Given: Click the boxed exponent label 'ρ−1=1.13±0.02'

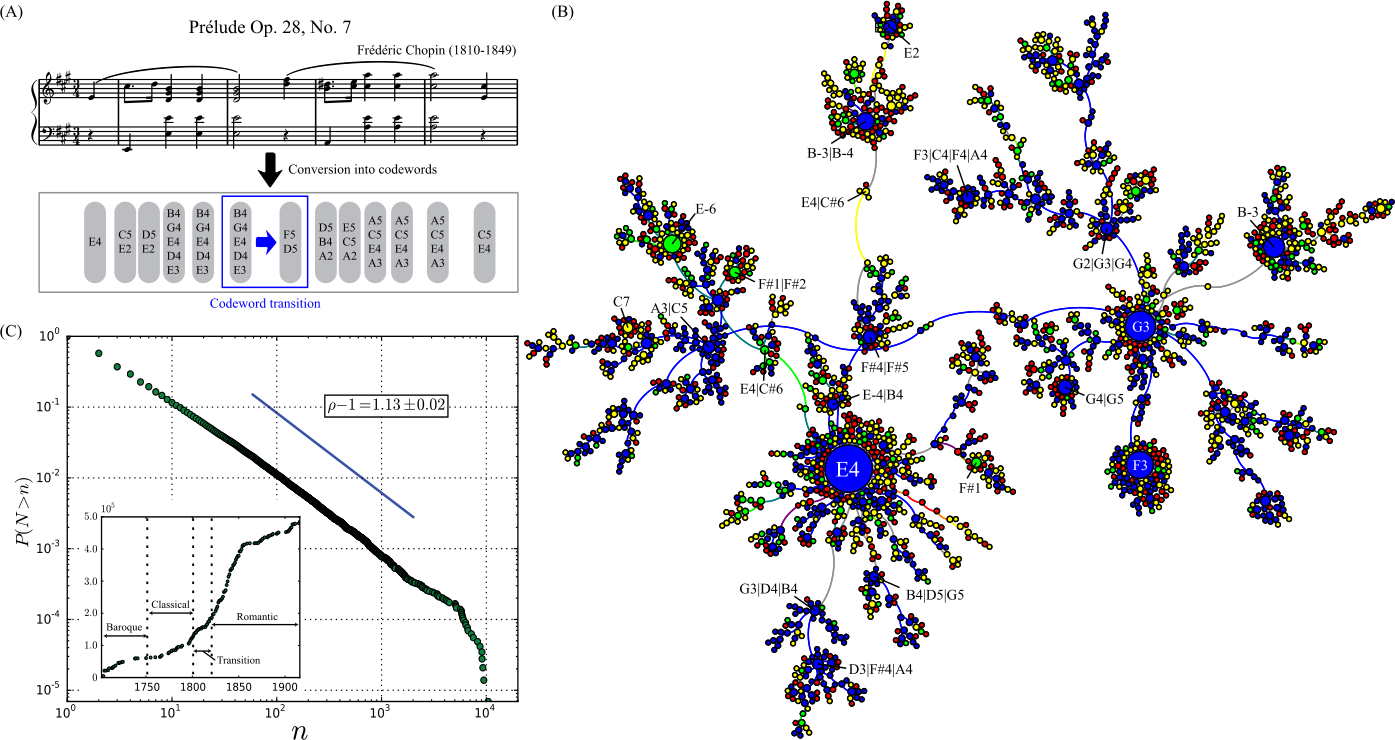Looking at the screenshot, I should coord(389,406).
